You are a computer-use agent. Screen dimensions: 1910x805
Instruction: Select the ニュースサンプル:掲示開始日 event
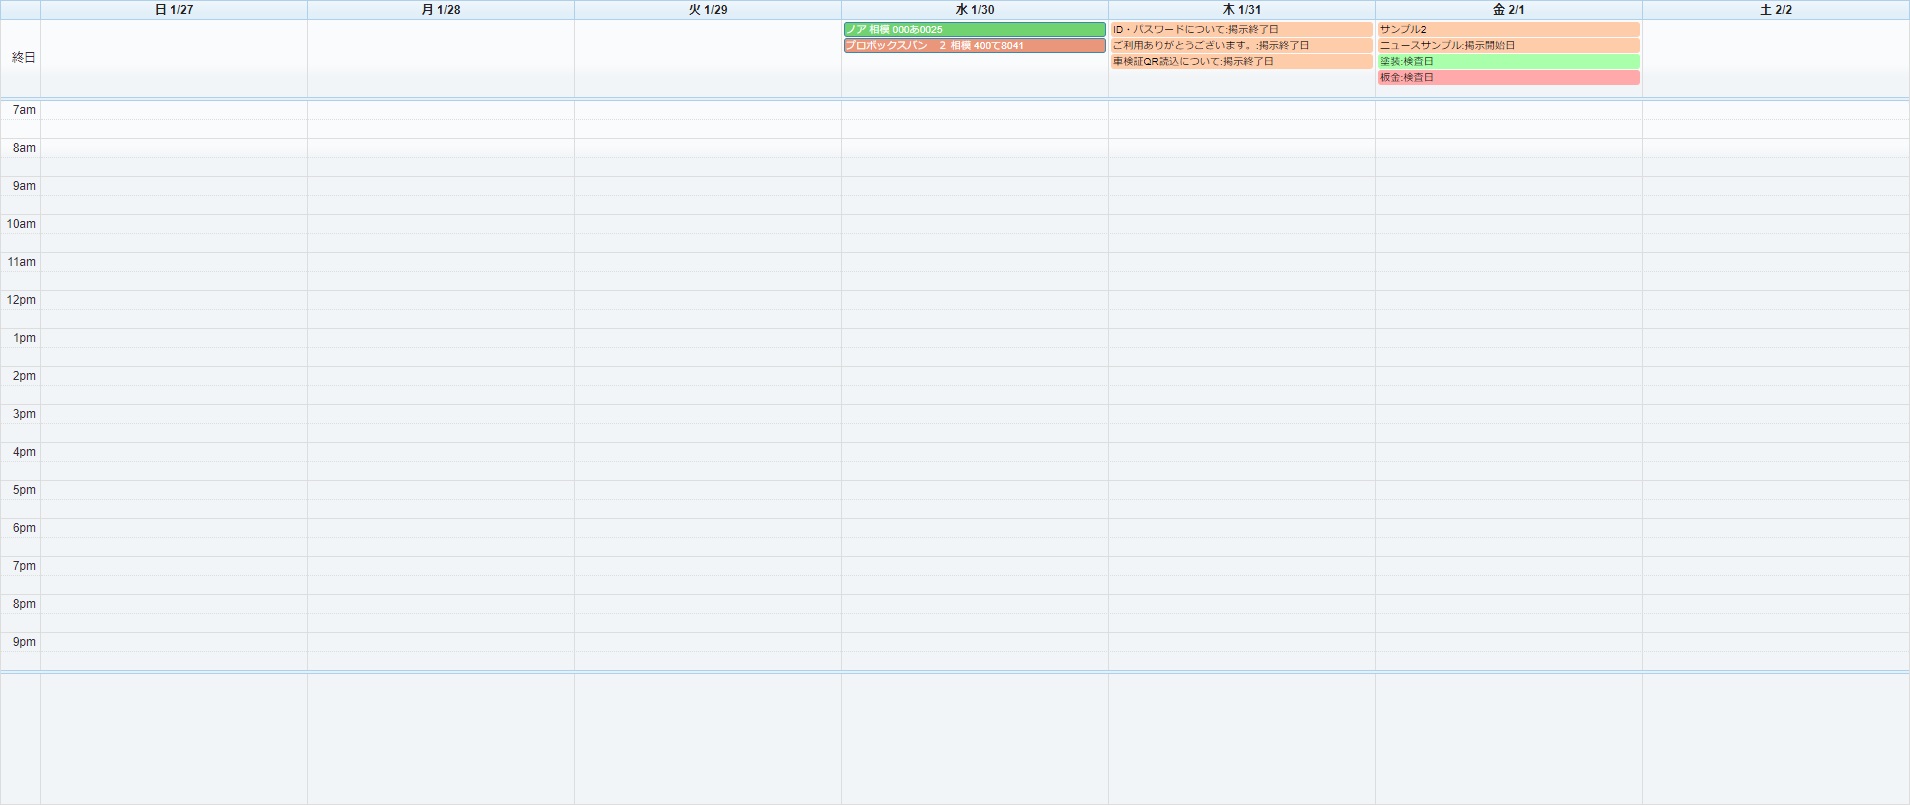[x=1508, y=46]
